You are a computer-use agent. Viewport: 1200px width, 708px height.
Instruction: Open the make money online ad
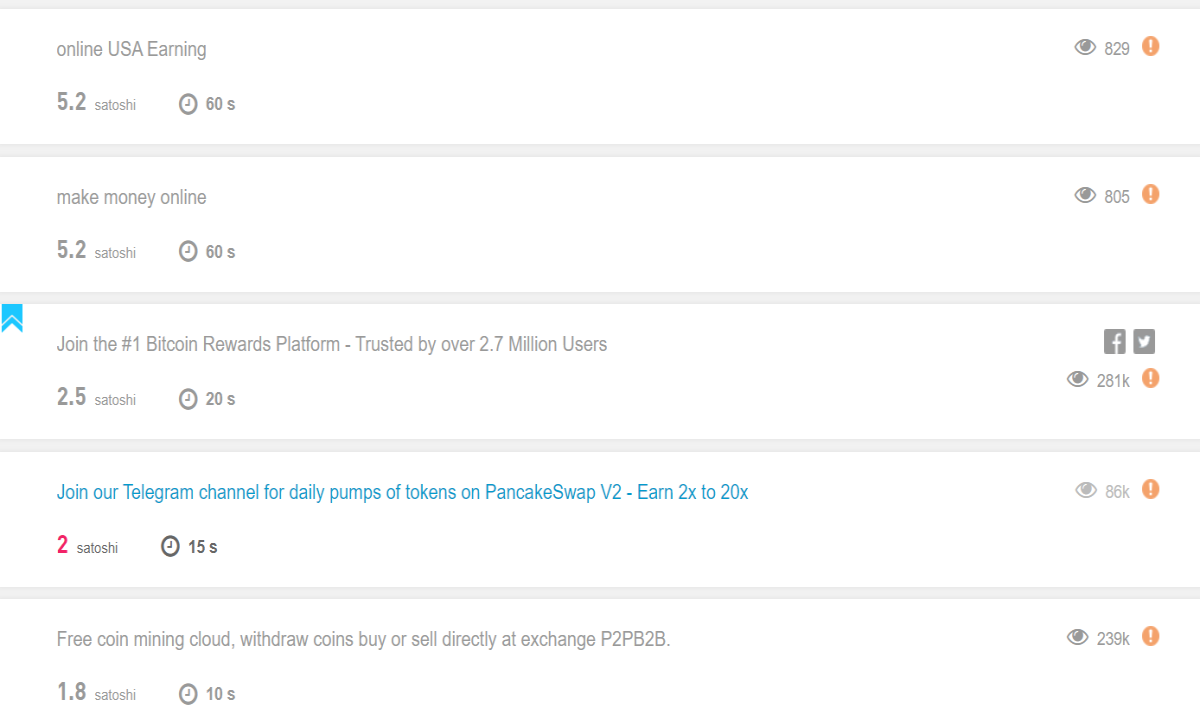[131, 197]
